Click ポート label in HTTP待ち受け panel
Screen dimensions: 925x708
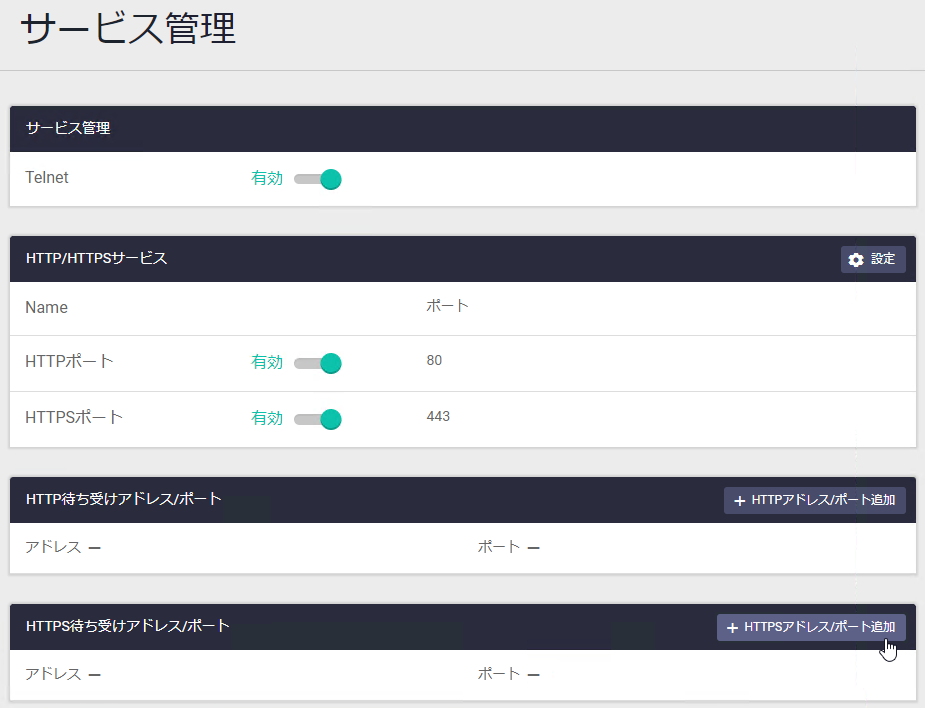click(498, 547)
